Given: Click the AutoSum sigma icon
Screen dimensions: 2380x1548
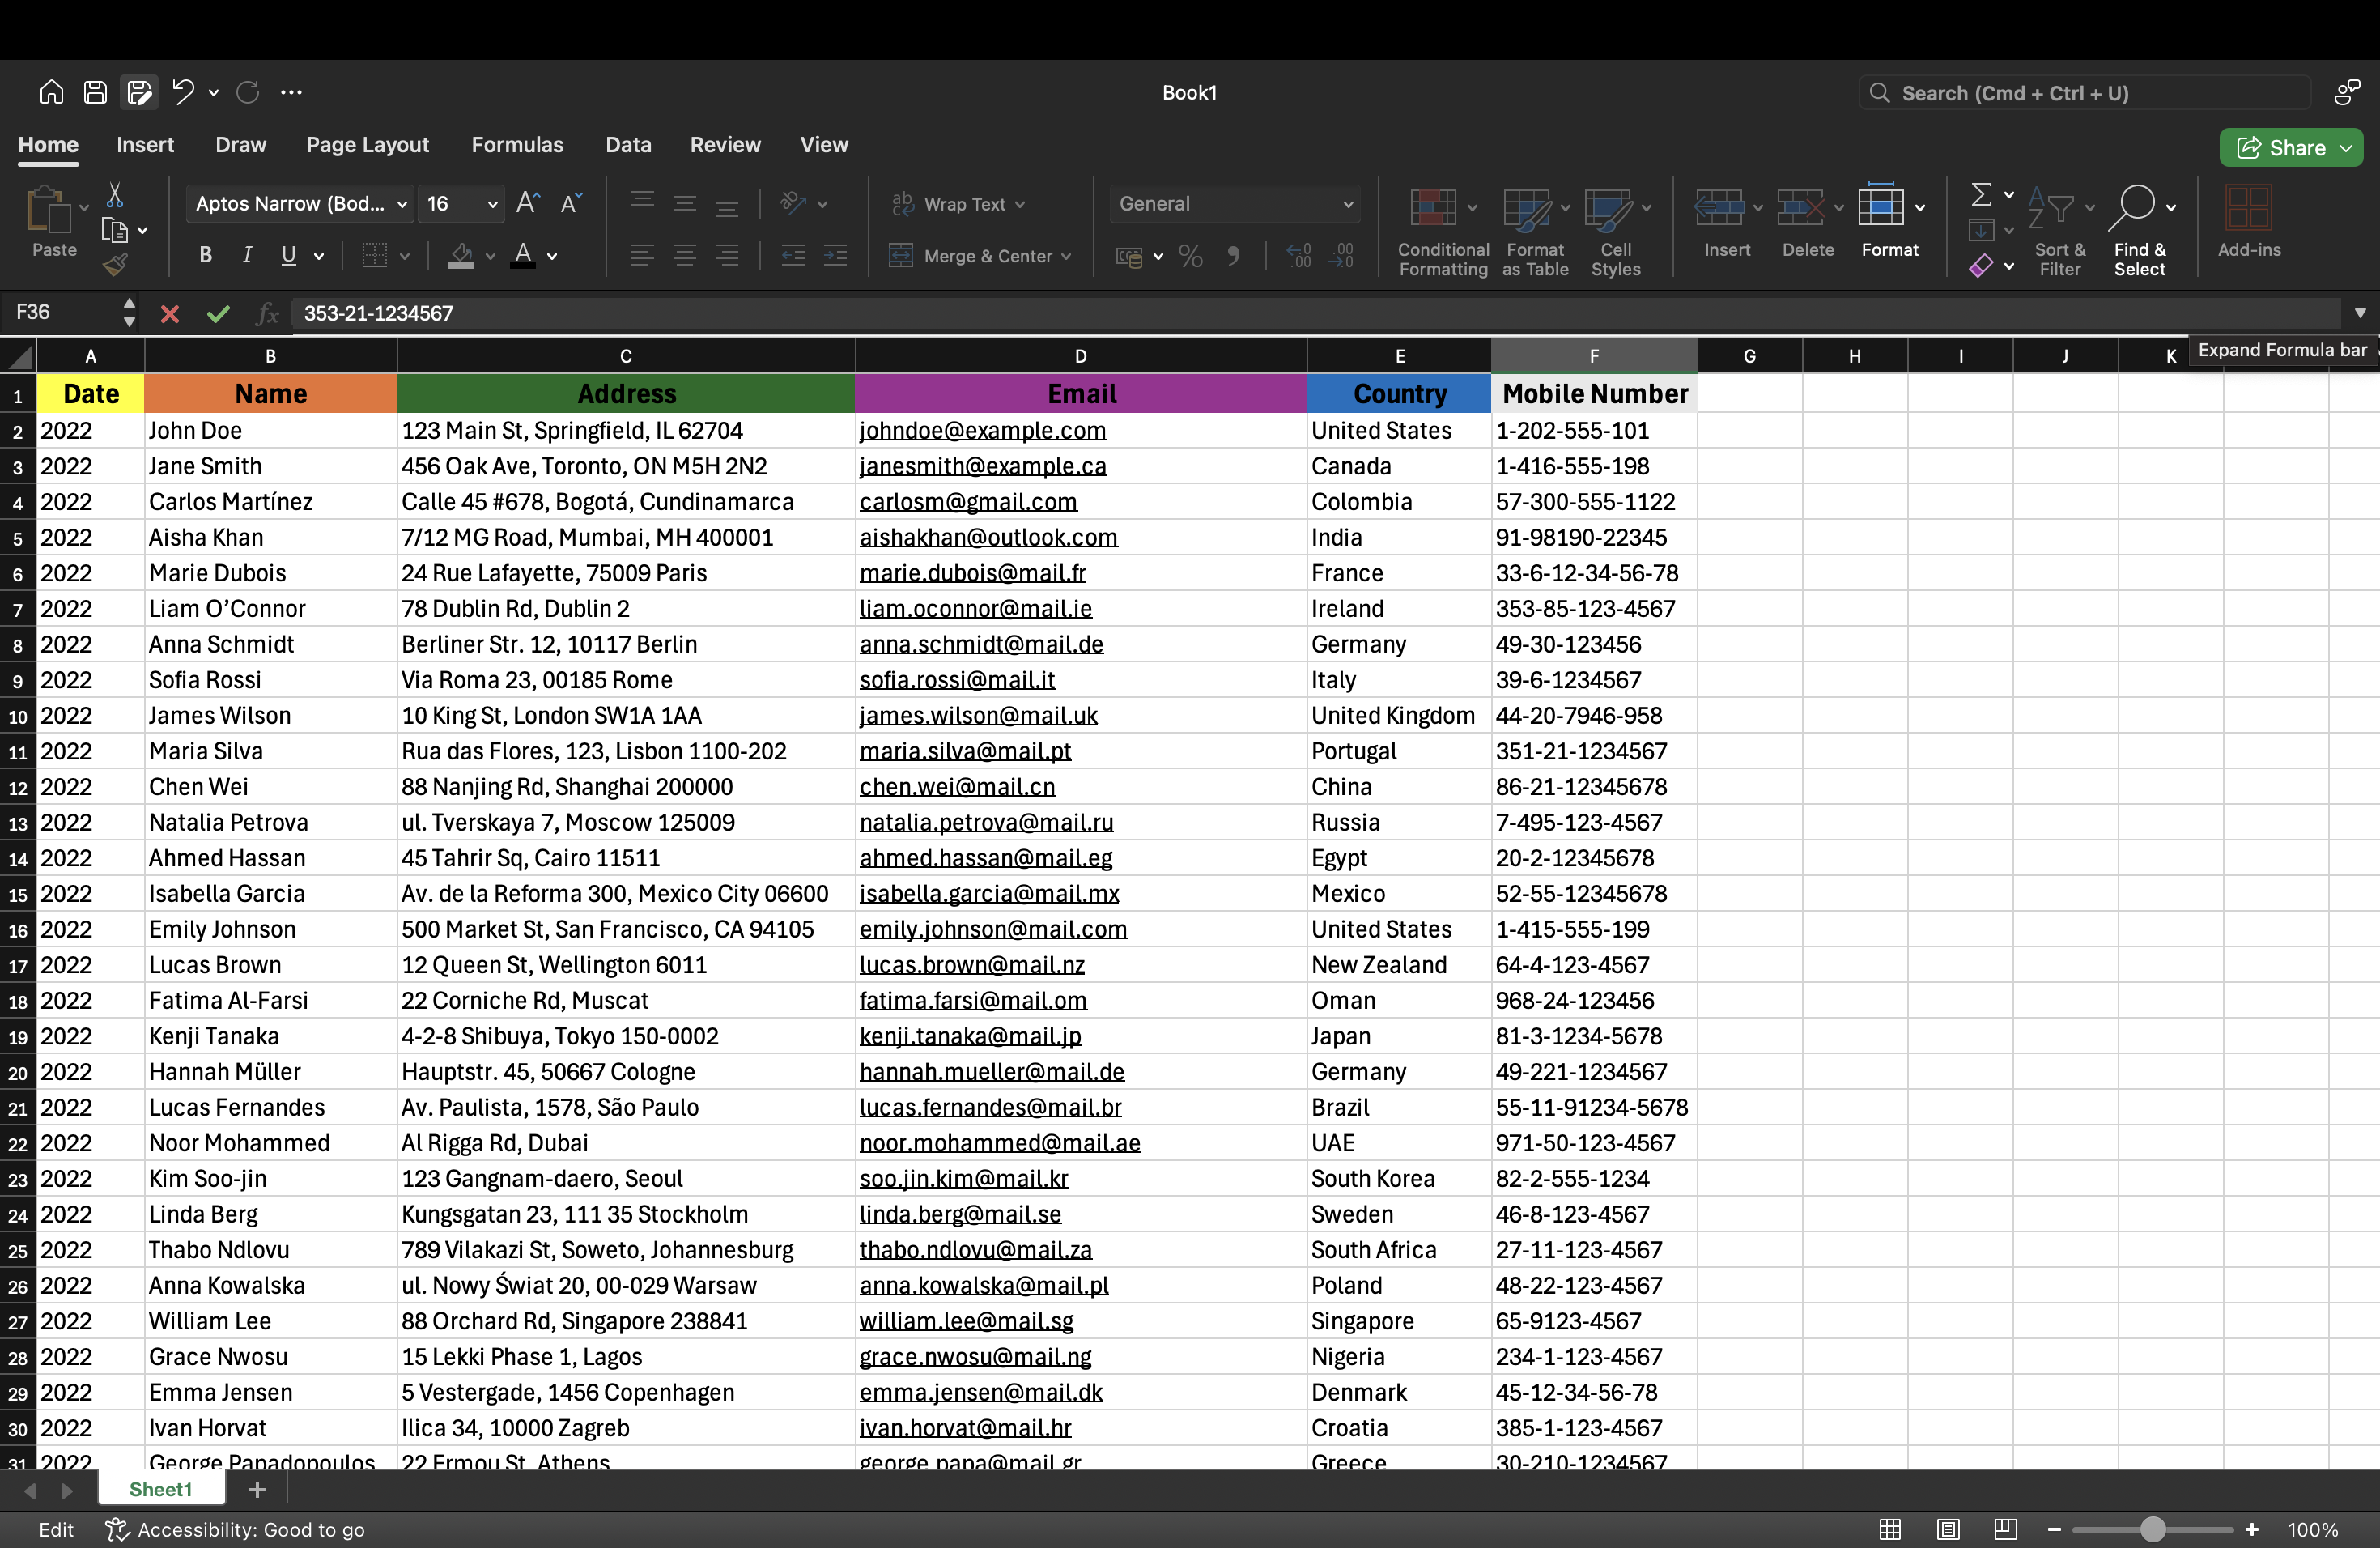Looking at the screenshot, I should pyautogui.click(x=1981, y=194).
